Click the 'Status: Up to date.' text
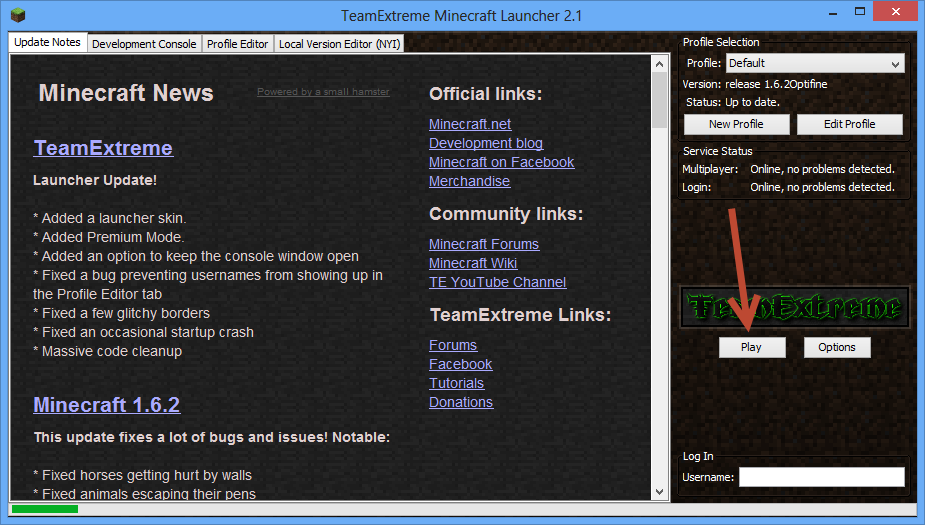The width and height of the screenshot is (925, 525). [733, 102]
